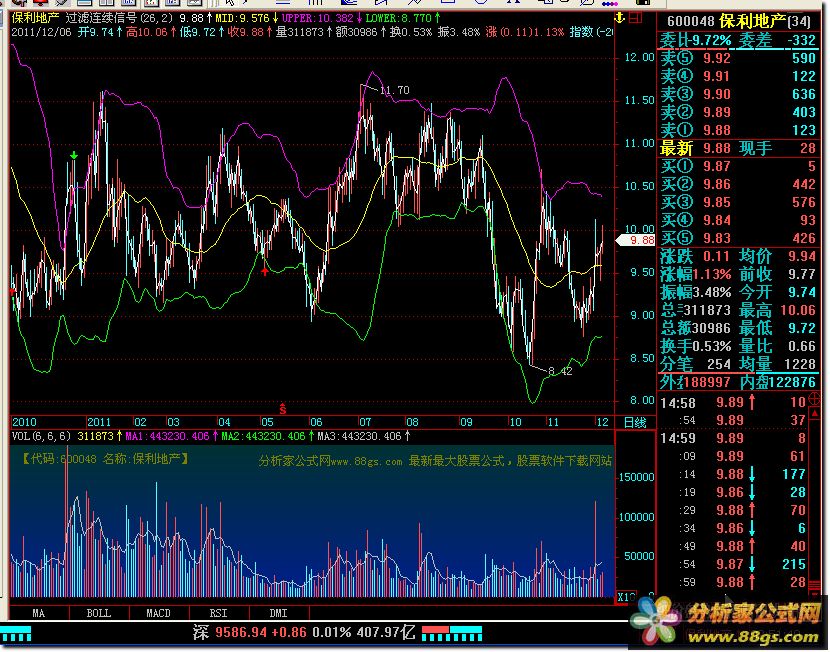
Task: Click the 最新 9.88 latest price row
Action: click(738, 148)
